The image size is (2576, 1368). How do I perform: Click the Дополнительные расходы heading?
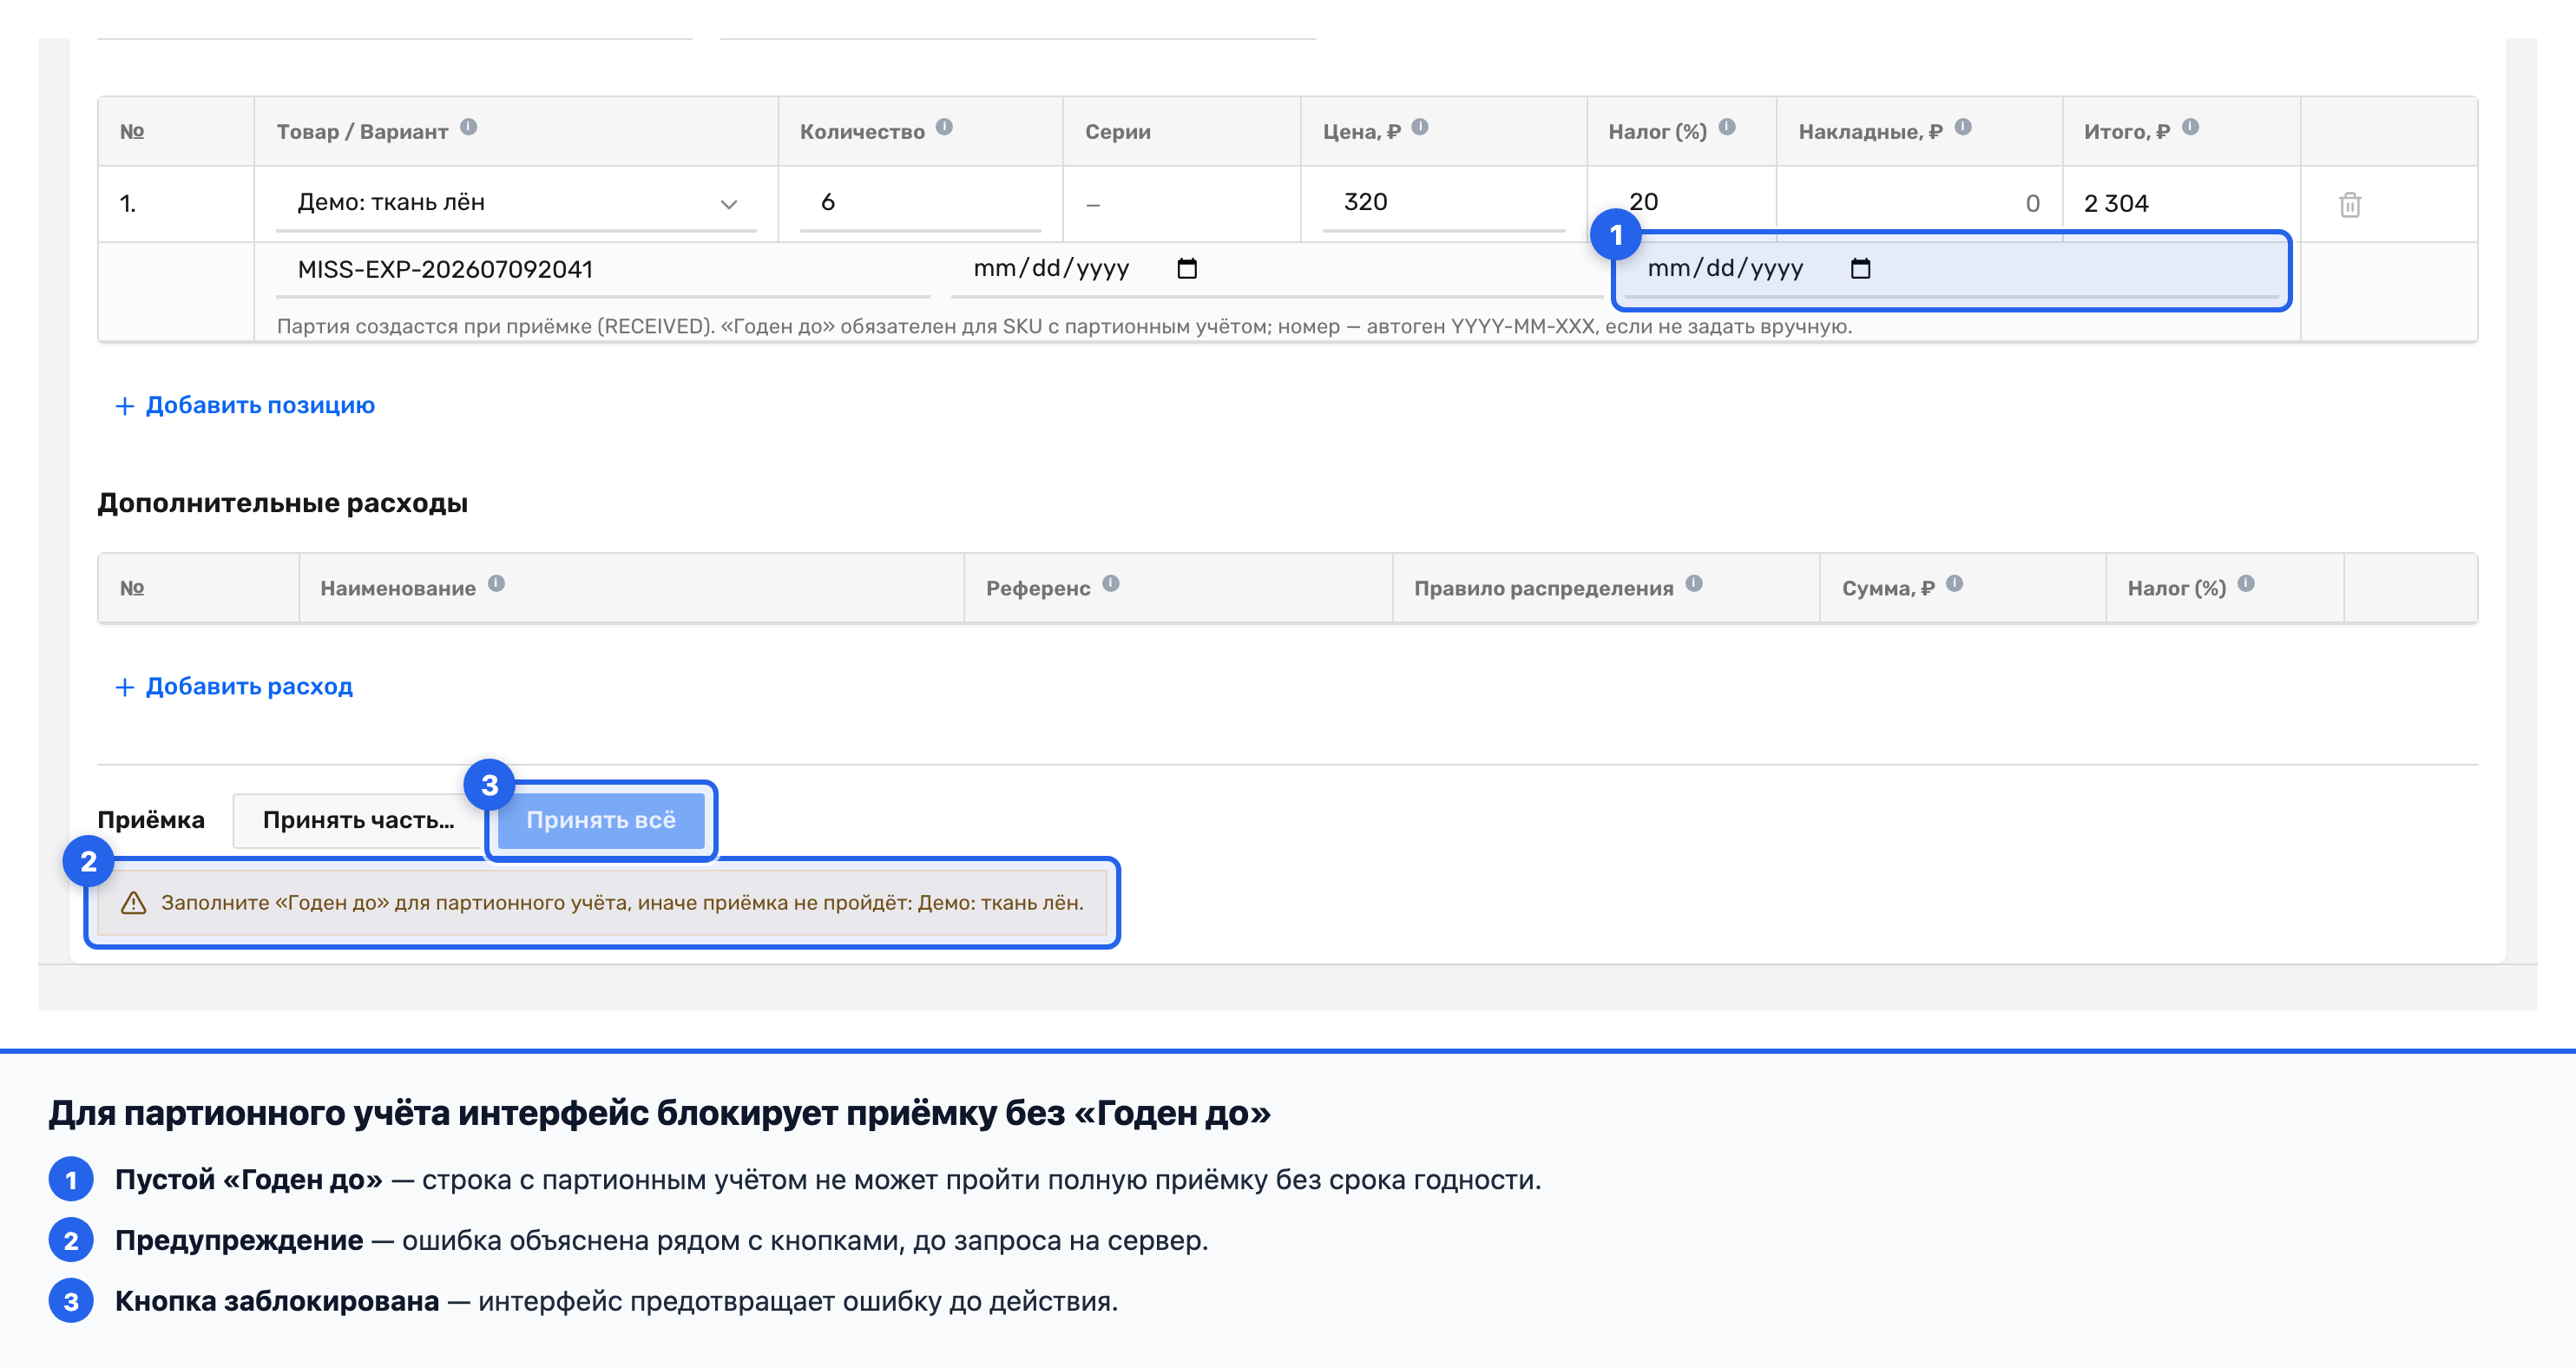pyautogui.click(x=282, y=503)
